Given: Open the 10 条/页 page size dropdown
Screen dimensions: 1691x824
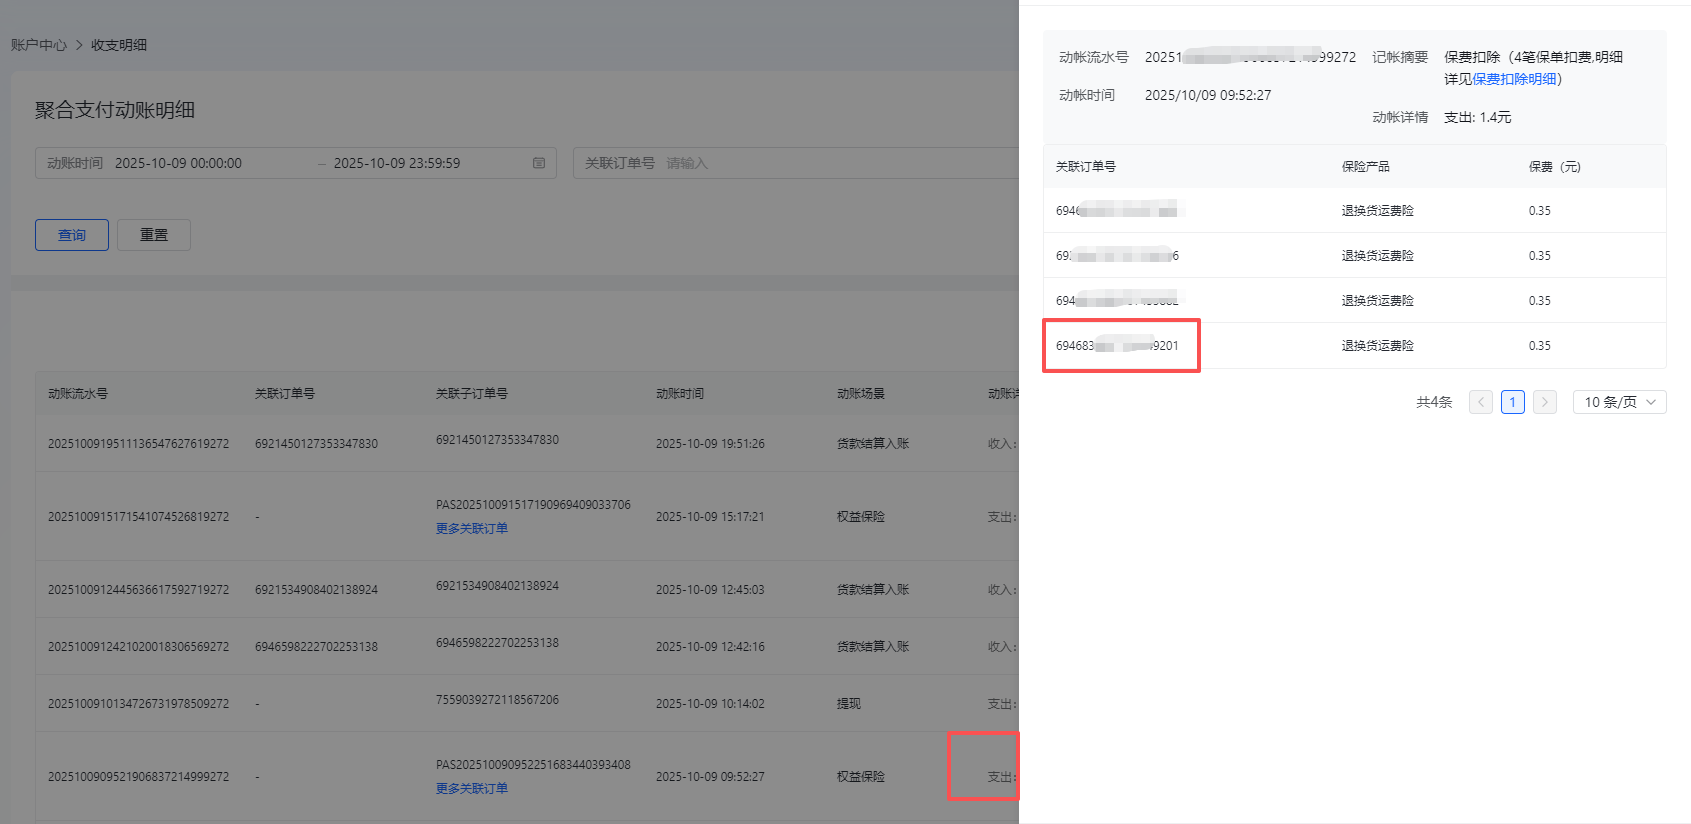Looking at the screenshot, I should 1620,402.
